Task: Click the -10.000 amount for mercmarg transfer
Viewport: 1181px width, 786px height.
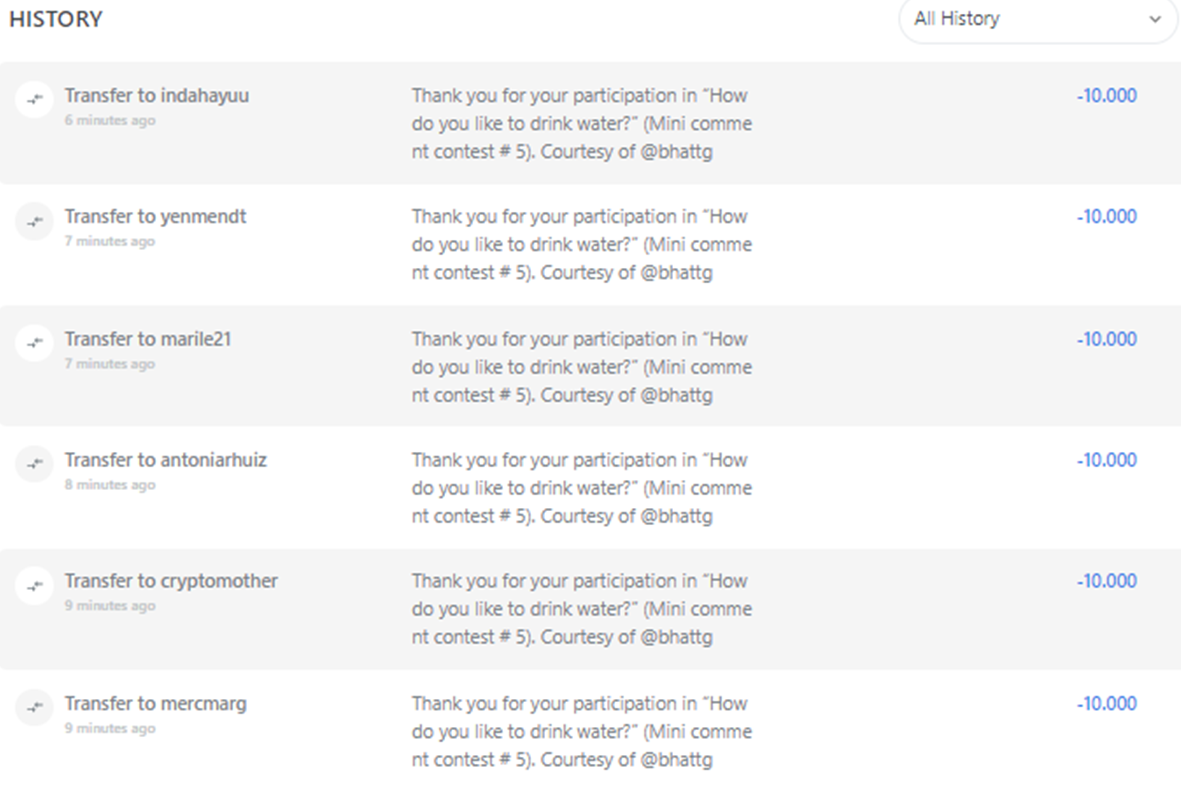Action: (1106, 703)
